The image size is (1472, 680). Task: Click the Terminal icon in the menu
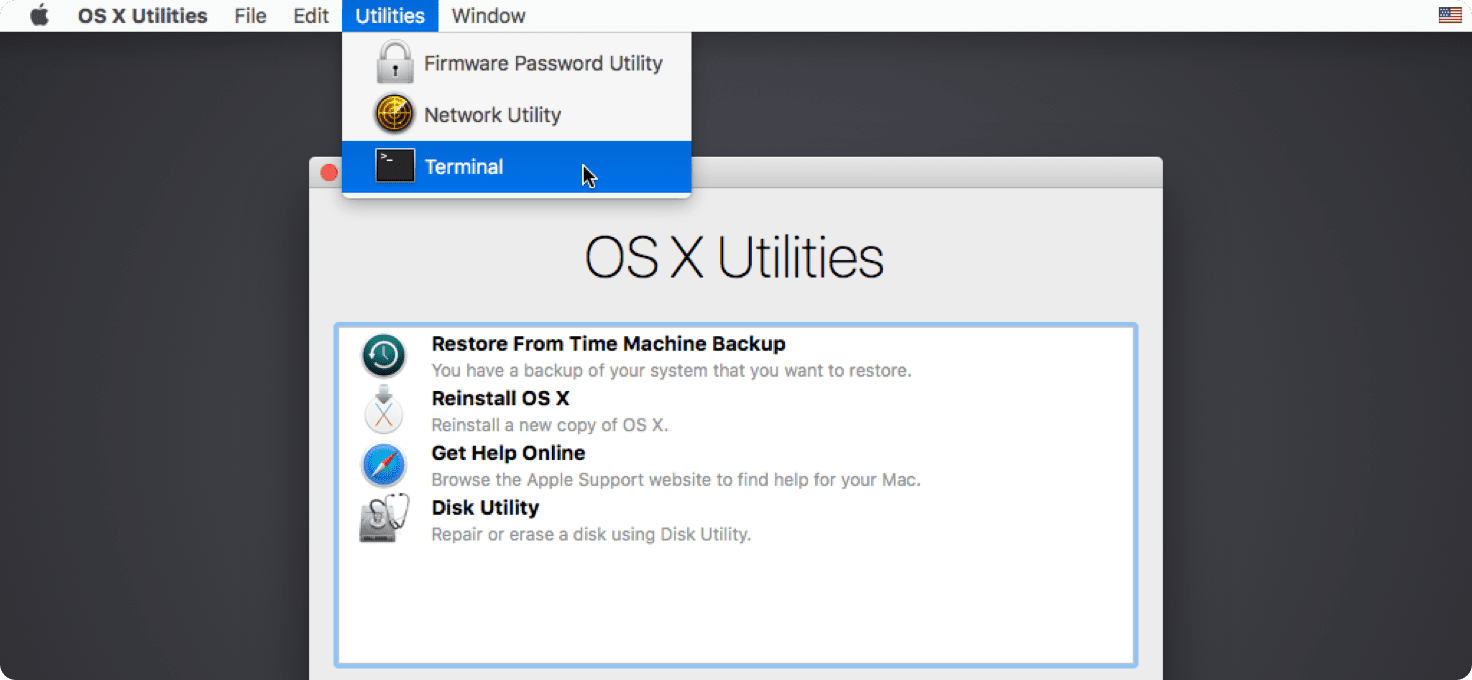(395, 166)
